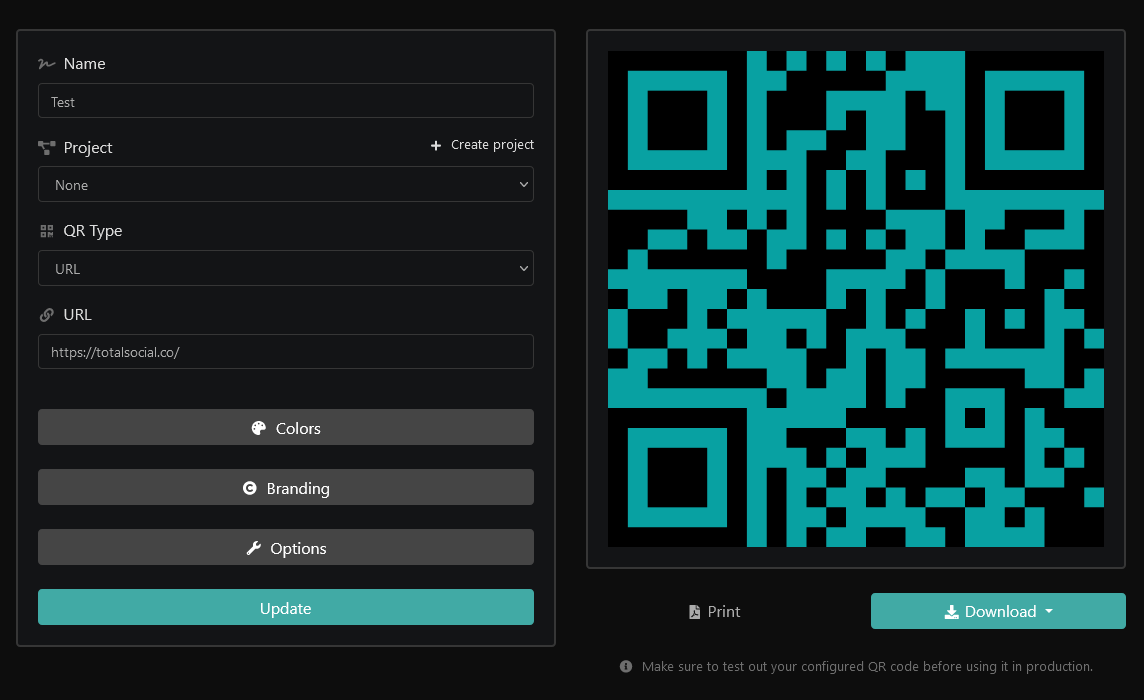Click the Print link
This screenshot has height=700, width=1144.
click(723, 612)
